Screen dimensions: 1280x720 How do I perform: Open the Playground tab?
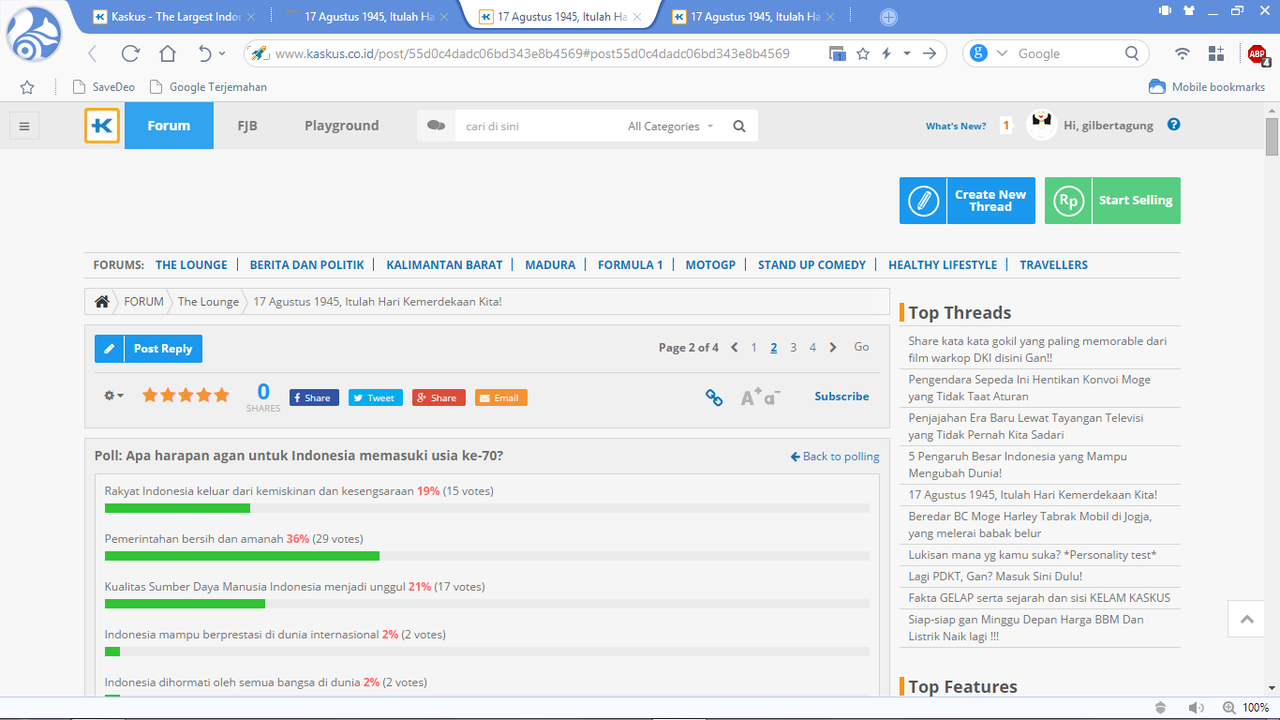point(342,126)
